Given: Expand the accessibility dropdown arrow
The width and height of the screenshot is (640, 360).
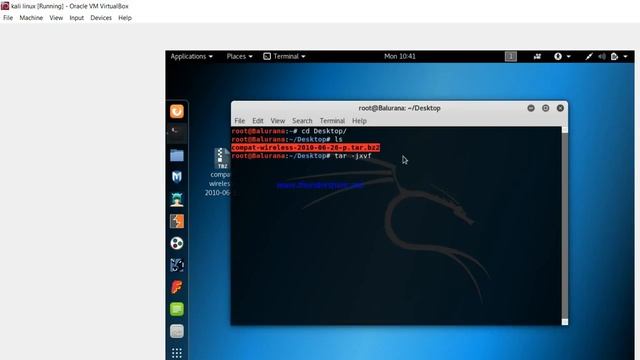Looking at the screenshot, I should click(569, 56).
